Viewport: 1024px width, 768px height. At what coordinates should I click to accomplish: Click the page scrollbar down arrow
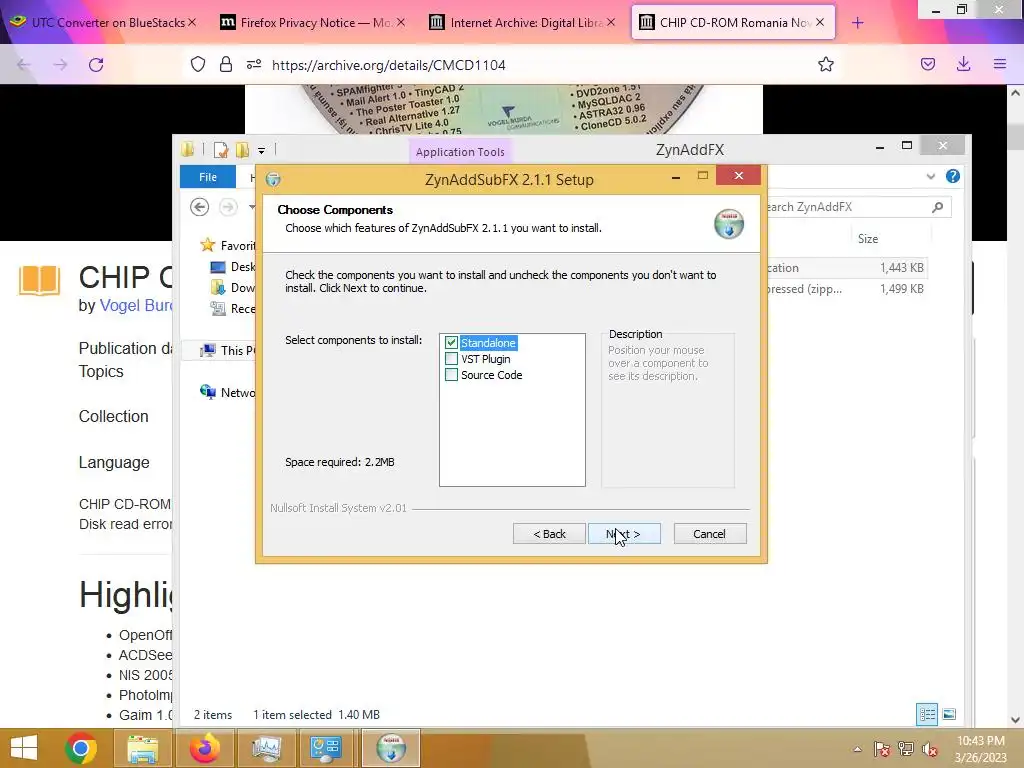1015,720
